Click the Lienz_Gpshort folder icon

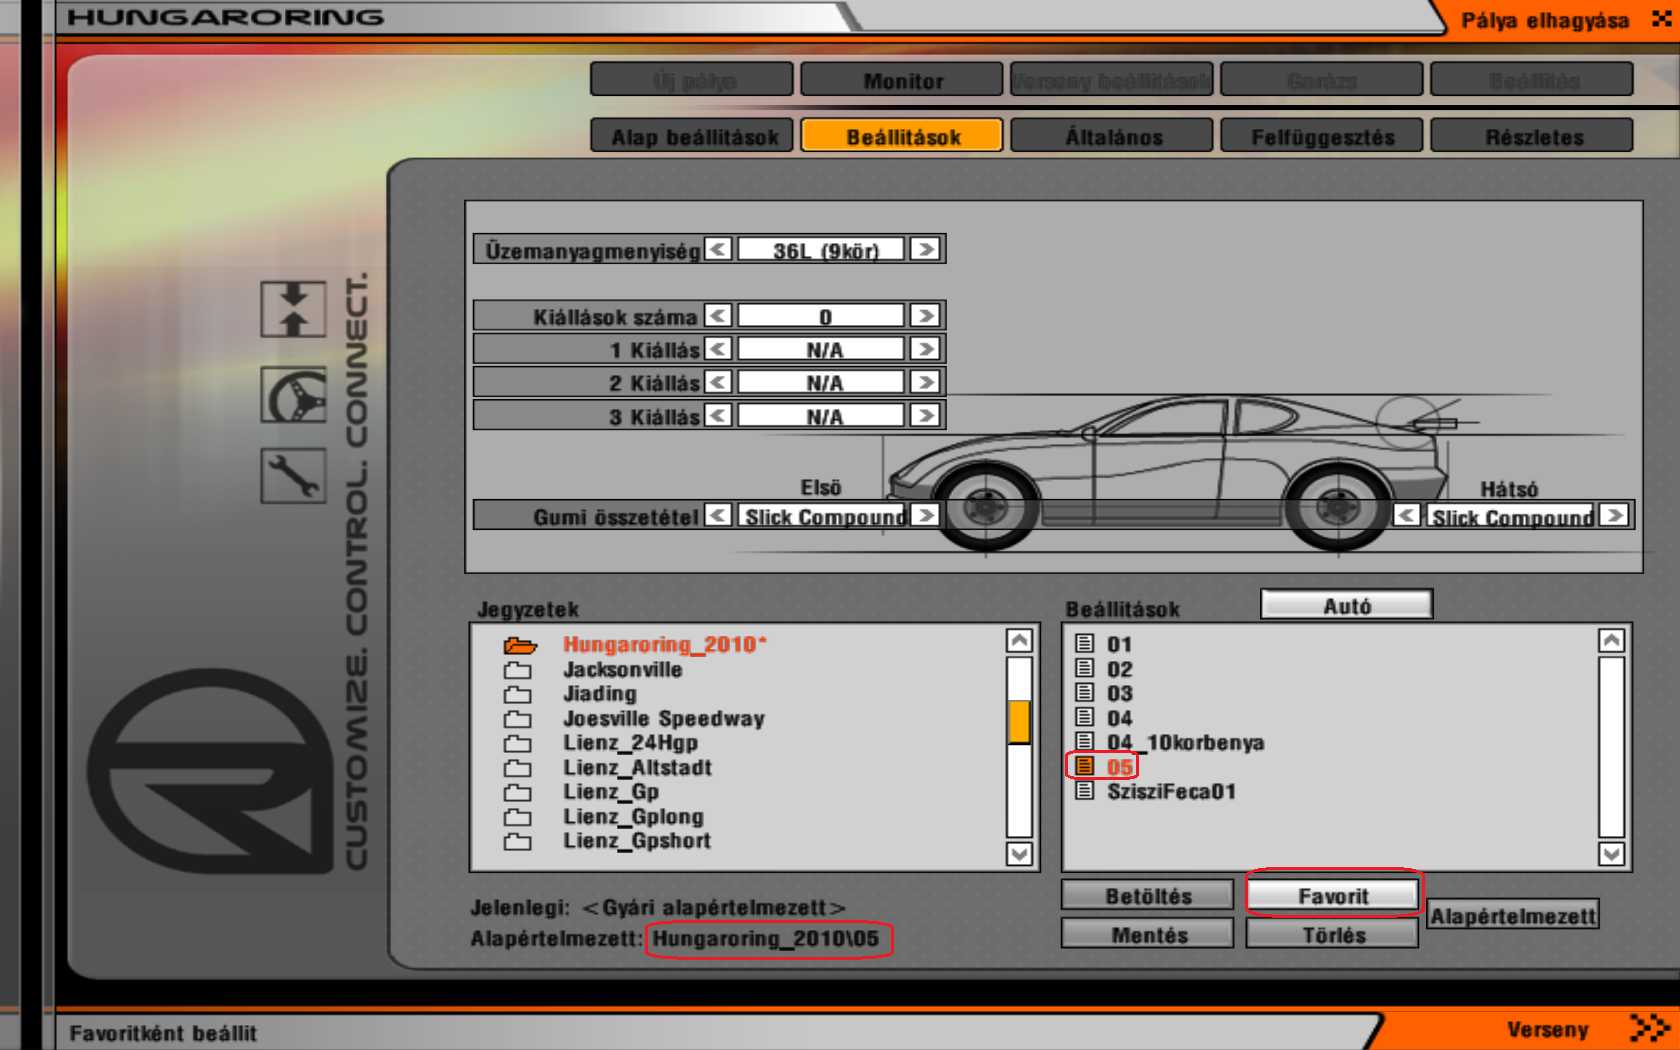518,841
